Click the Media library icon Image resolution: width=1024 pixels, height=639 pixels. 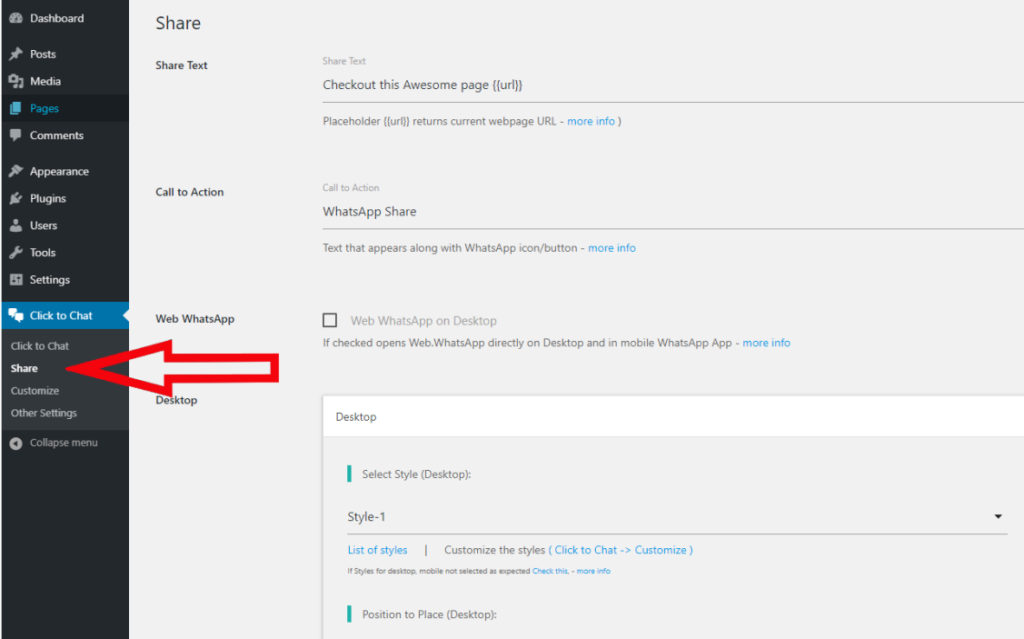pyautogui.click(x=16, y=81)
